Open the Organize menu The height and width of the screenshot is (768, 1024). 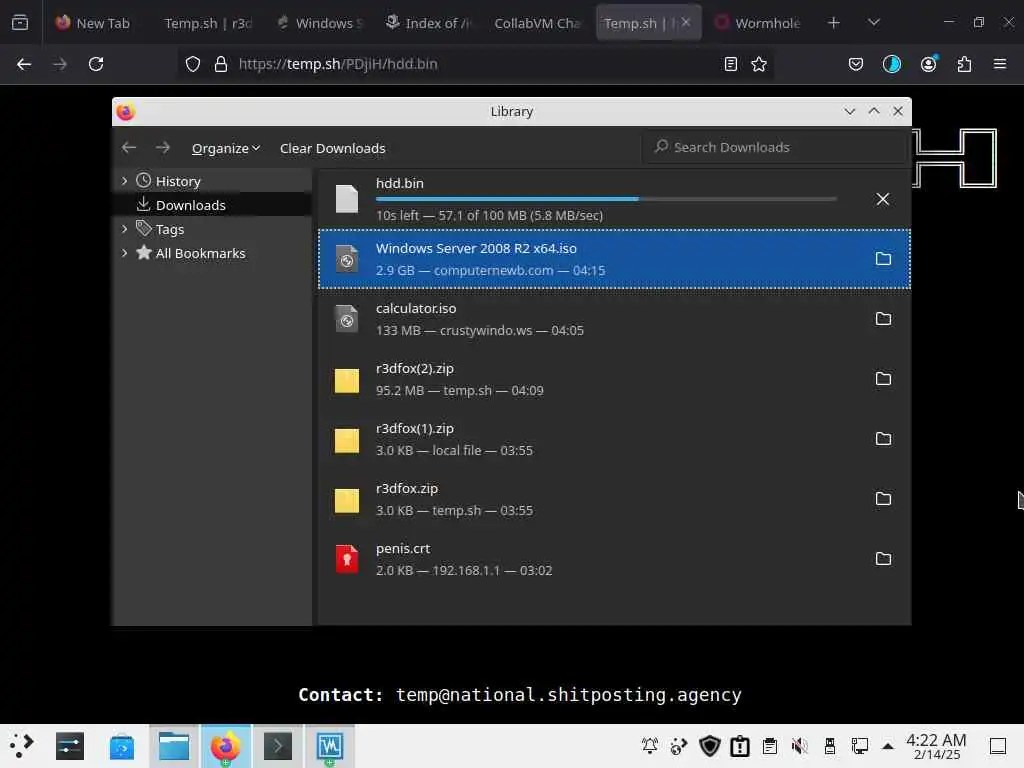coord(225,148)
